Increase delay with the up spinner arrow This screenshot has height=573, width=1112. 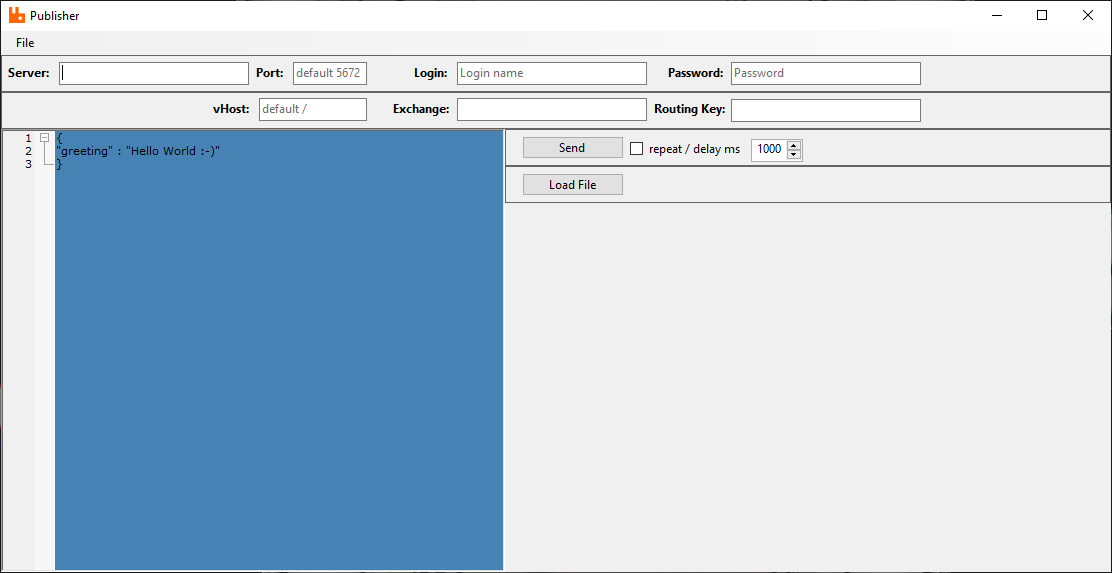[x=794, y=145]
